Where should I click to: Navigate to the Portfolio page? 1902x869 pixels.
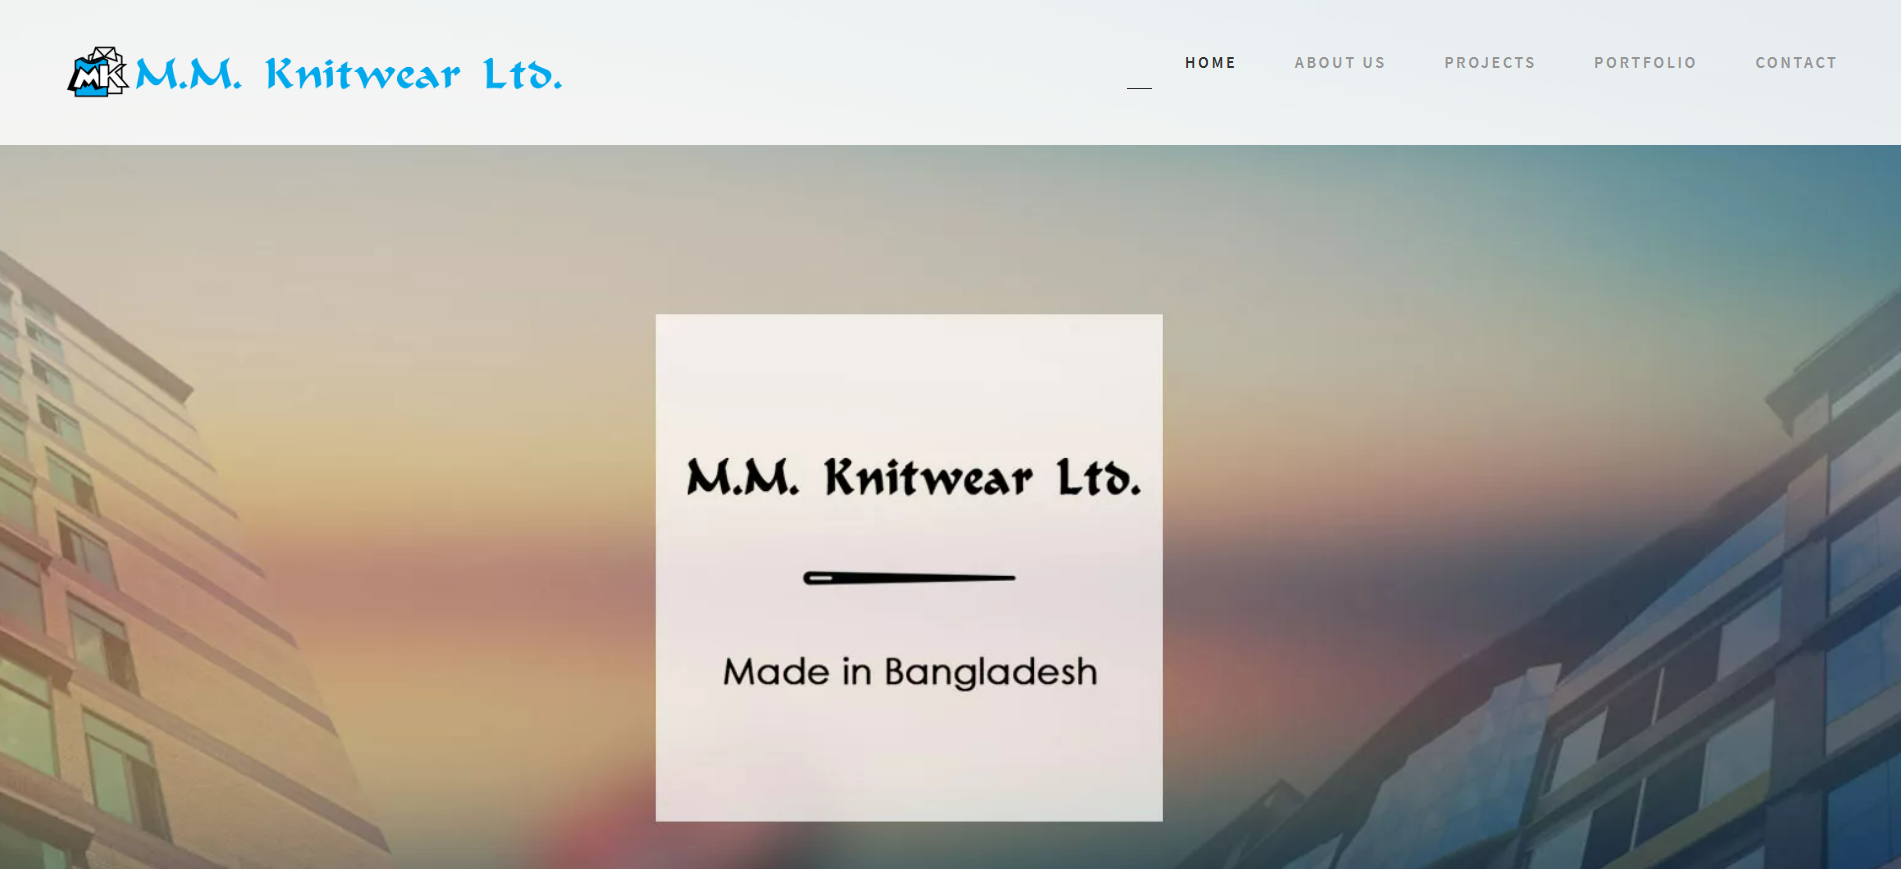point(1645,62)
